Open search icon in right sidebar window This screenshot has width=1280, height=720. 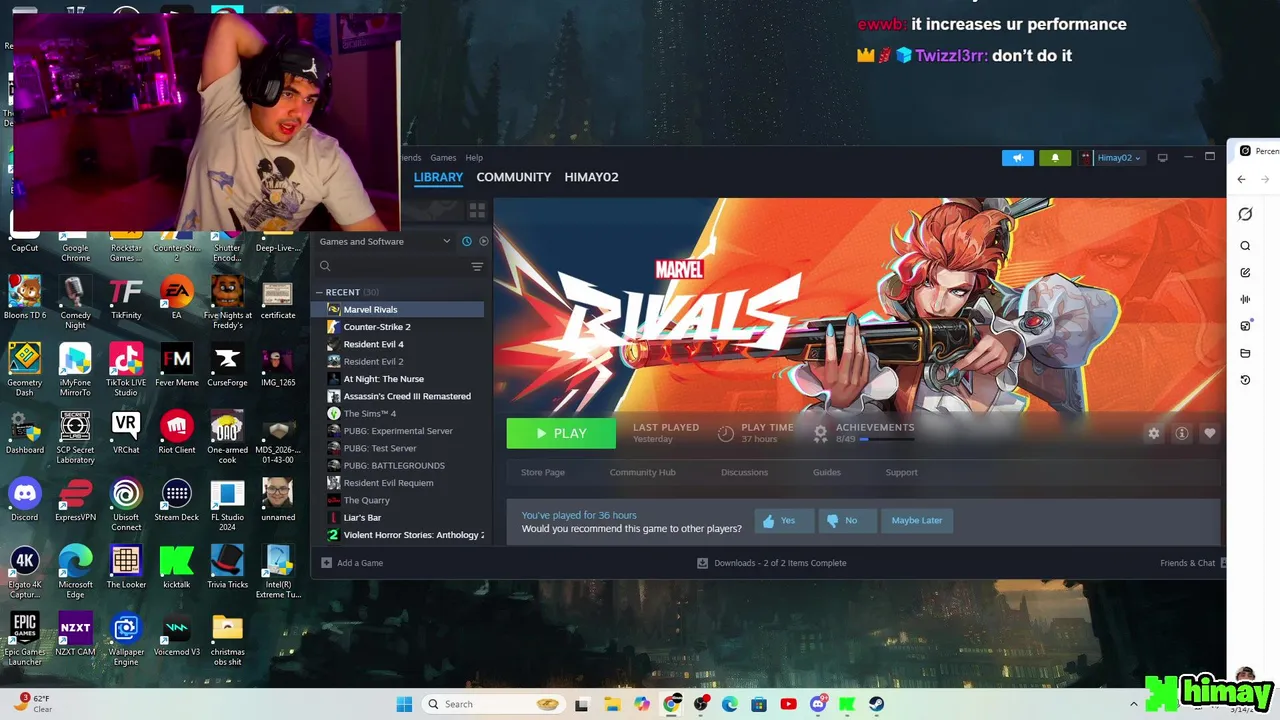tap(1245, 246)
